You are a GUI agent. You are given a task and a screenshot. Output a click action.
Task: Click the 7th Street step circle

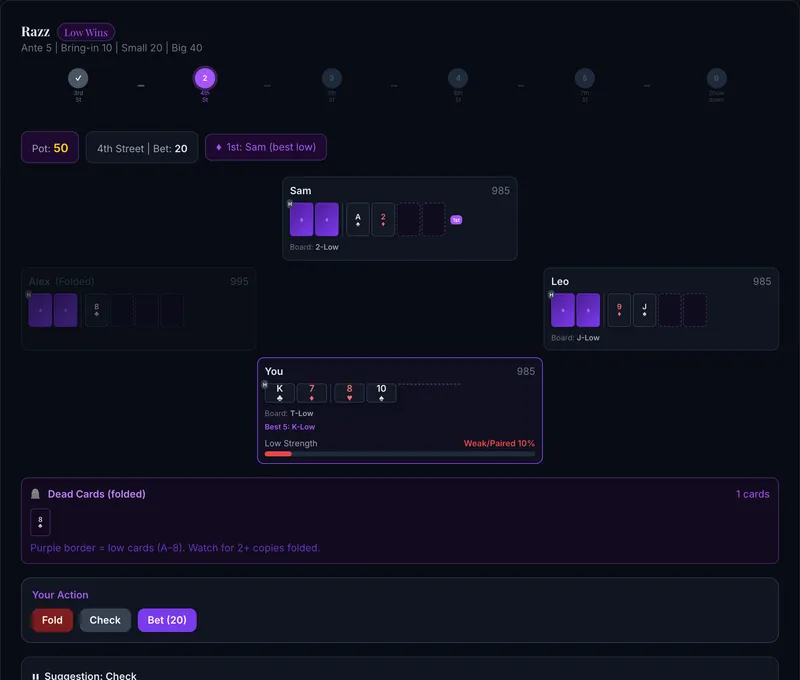click(585, 78)
